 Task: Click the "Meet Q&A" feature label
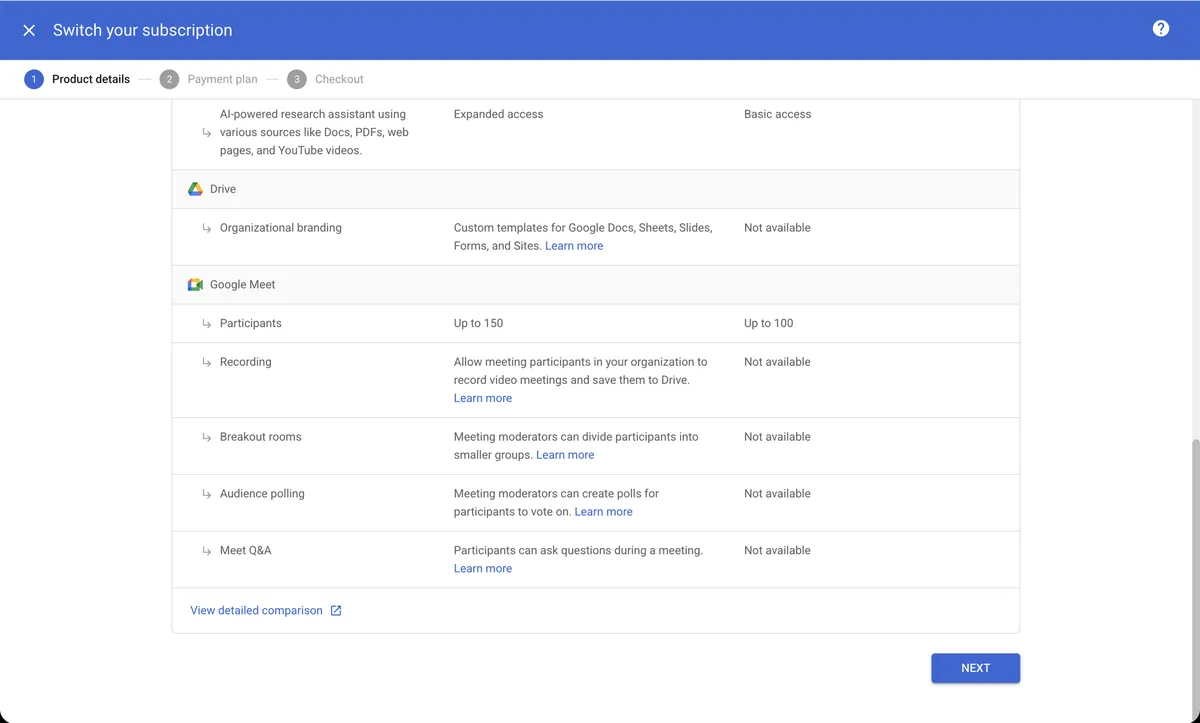point(246,551)
